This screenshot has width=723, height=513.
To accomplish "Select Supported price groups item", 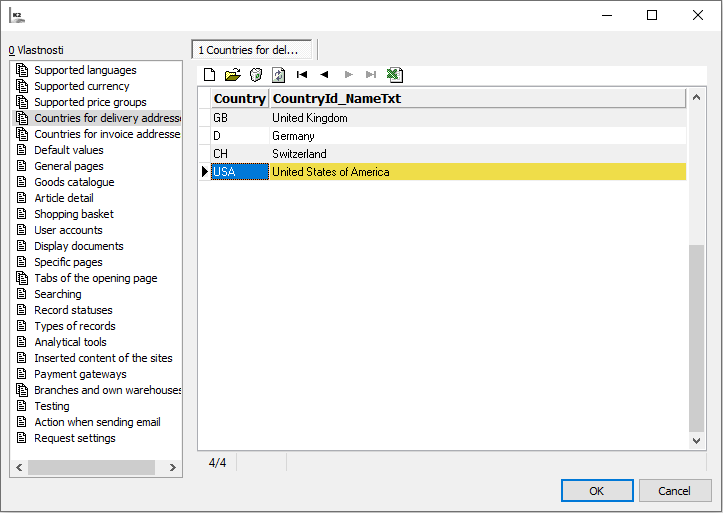I will 90,102.
